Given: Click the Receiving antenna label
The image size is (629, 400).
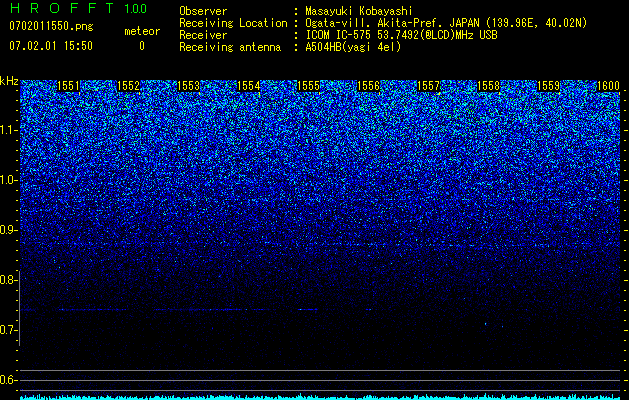Looking at the screenshot, I should [x=230, y=47].
